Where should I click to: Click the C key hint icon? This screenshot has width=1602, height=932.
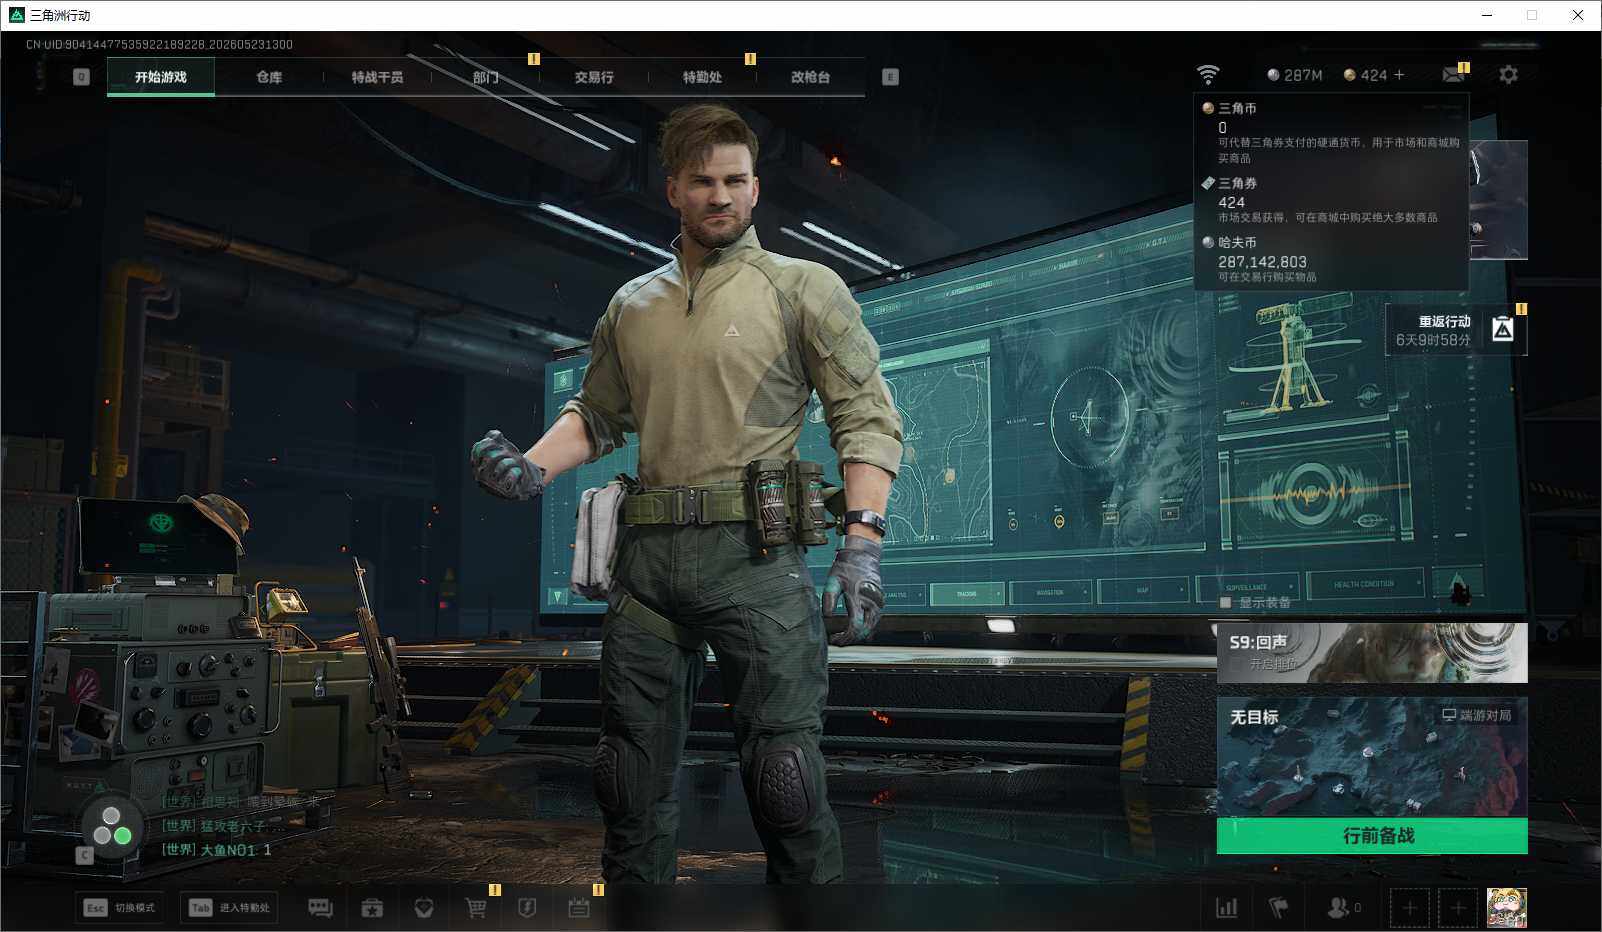[84, 855]
